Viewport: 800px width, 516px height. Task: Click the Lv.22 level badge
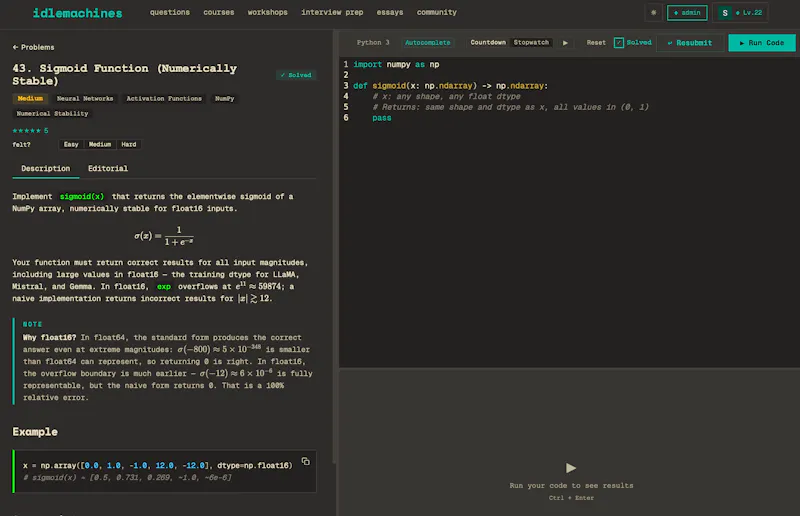[x=749, y=13]
